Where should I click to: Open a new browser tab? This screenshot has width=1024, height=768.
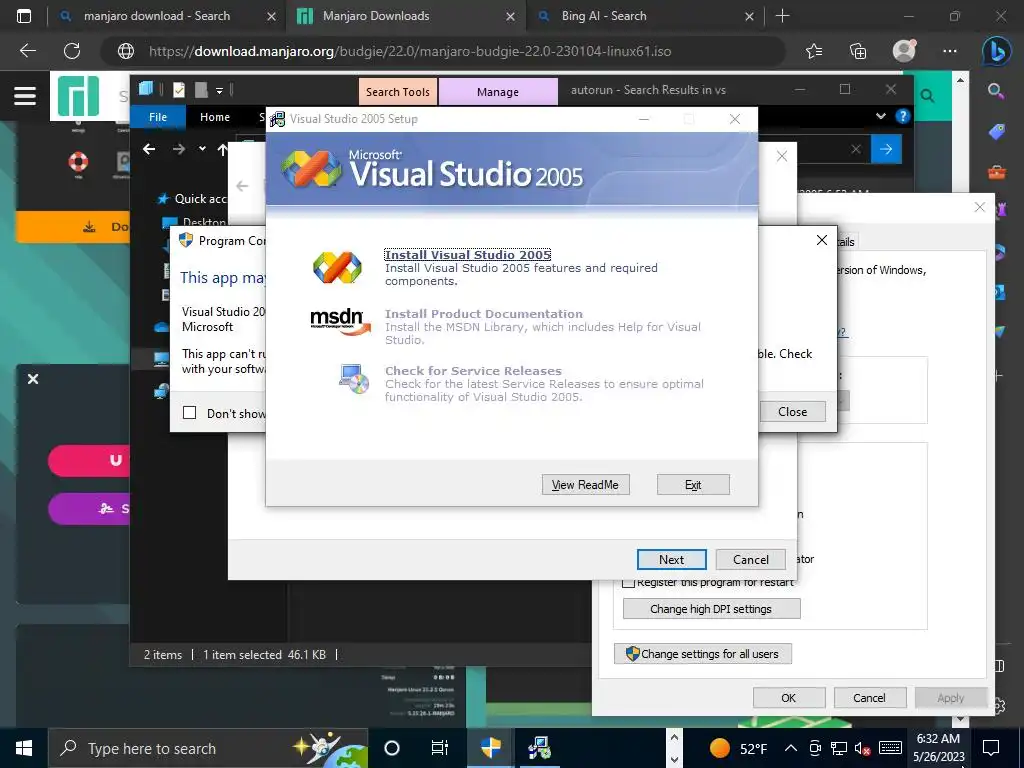[x=782, y=16]
